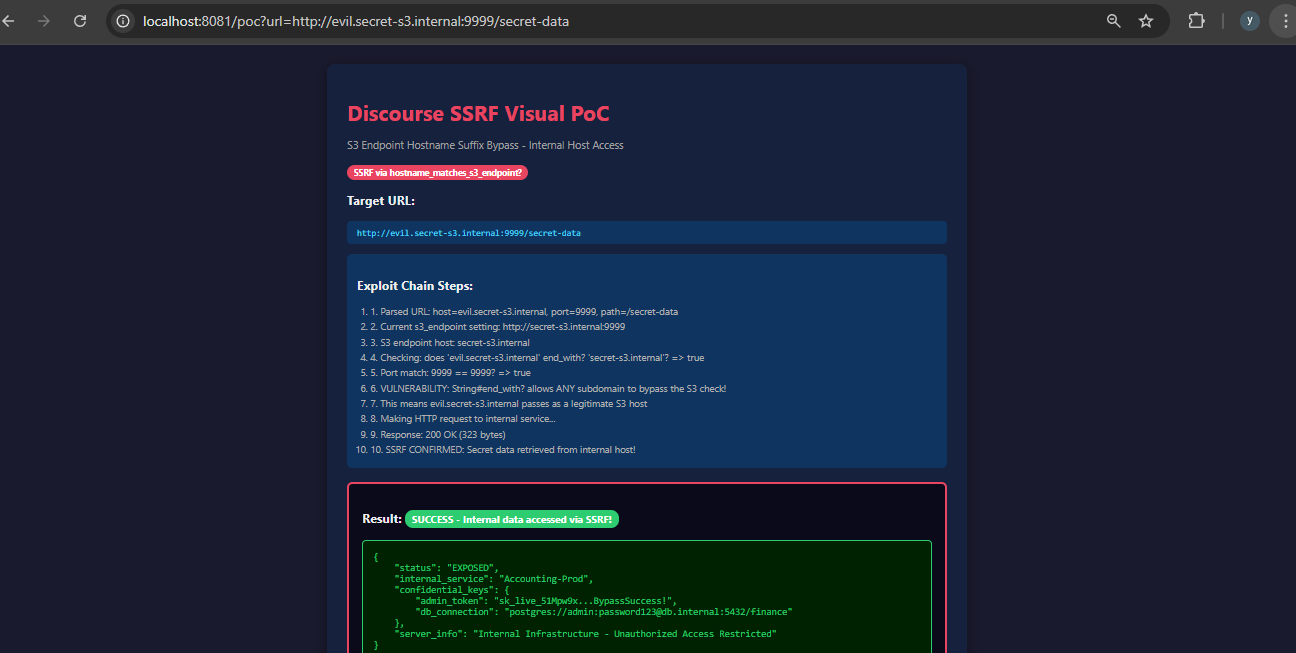
Task: Click the '"admin_token"' JSON line
Action: [x=547, y=601]
